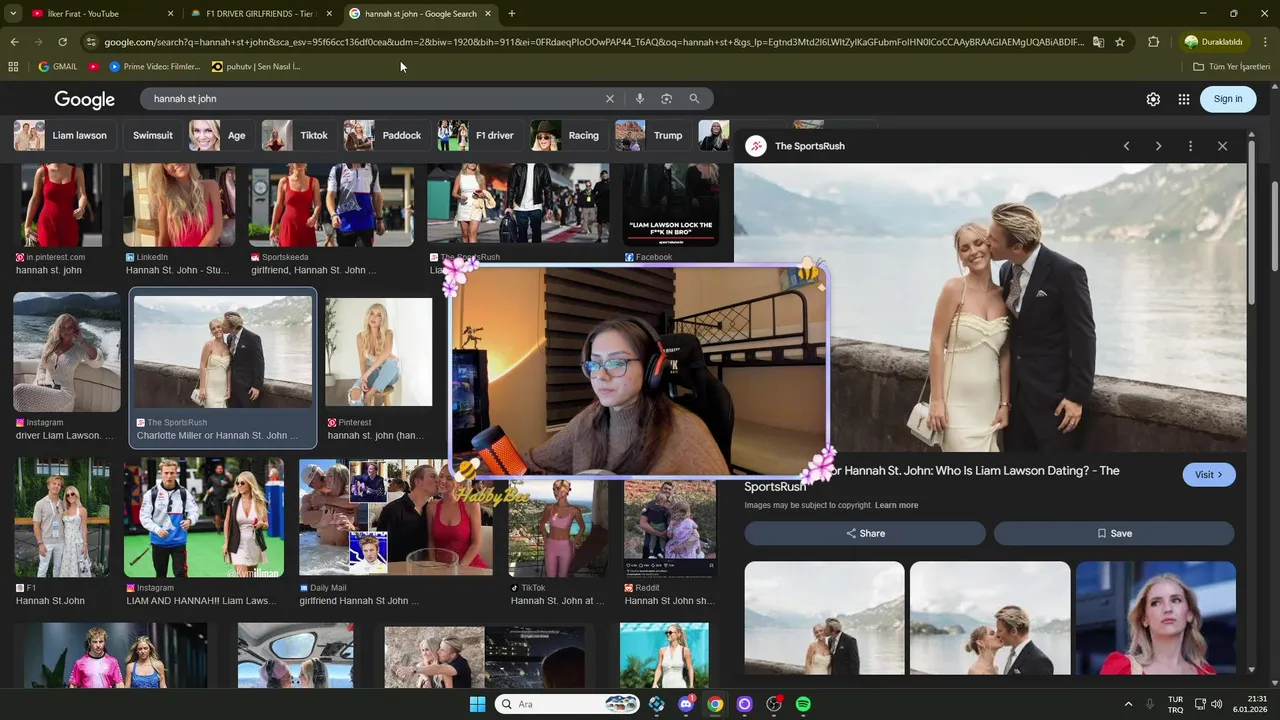The height and width of the screenshot is (720, 1280).
Task: Show next image in preview panel
Action: click(x=1158, y=146)
